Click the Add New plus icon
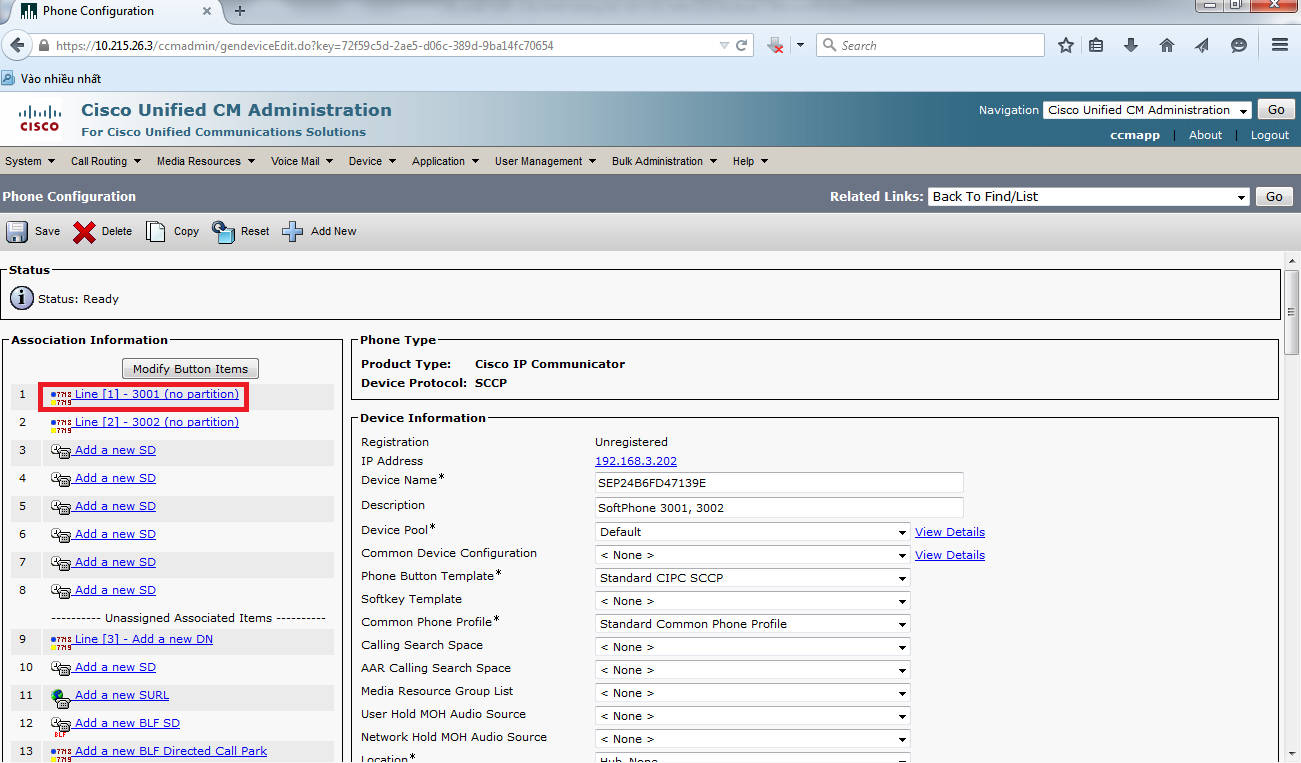The height and width of the screenshot is (763, 1301). pyautogui.click(x=293, y=232)
